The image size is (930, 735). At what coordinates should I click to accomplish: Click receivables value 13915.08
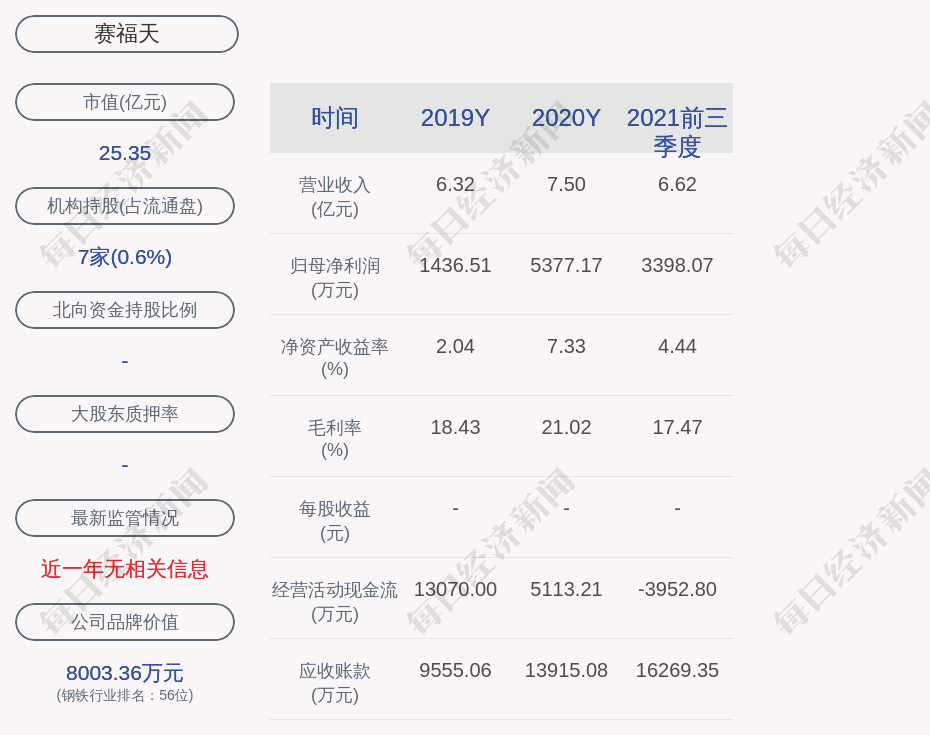566,670
